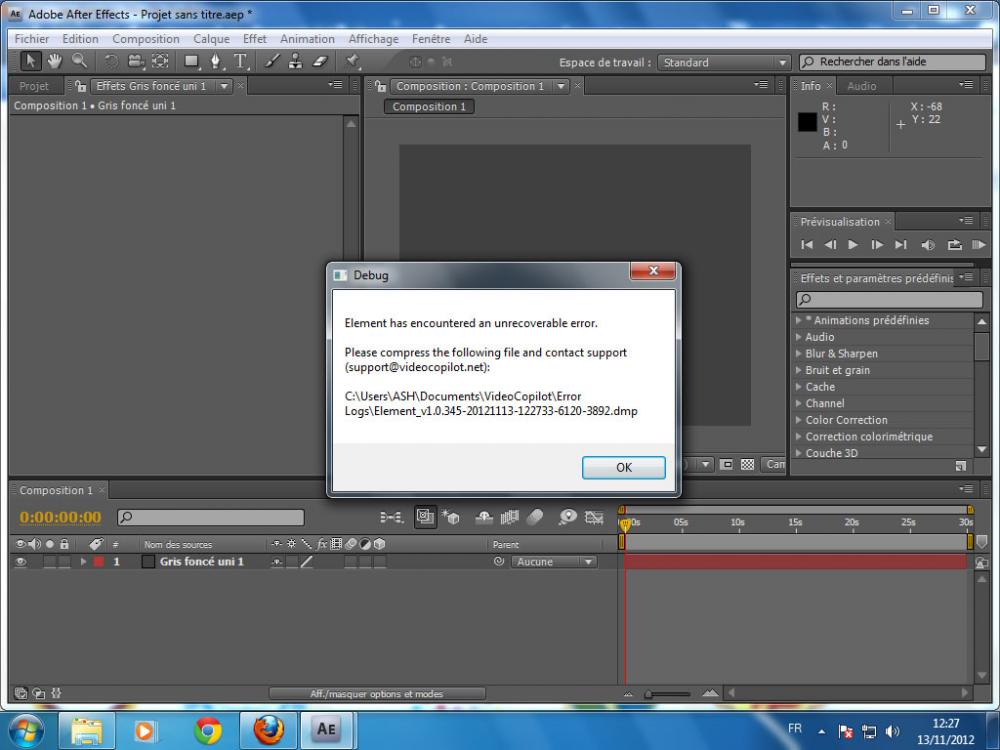Toggle effects panel lock icon
Screen dimensions: 1000x750
(x=80, y=85)
